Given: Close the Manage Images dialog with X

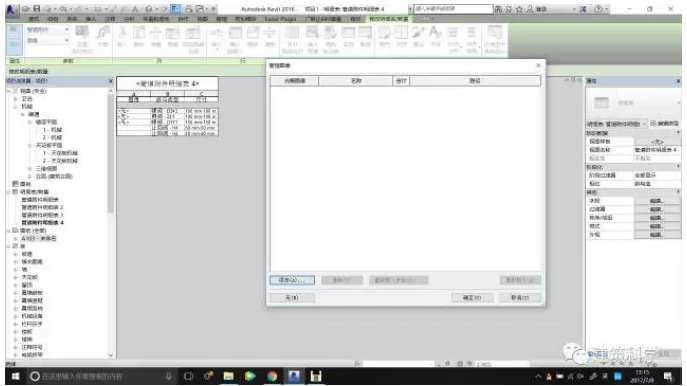Looking at the screenshot, I should (x=538, y=65).
